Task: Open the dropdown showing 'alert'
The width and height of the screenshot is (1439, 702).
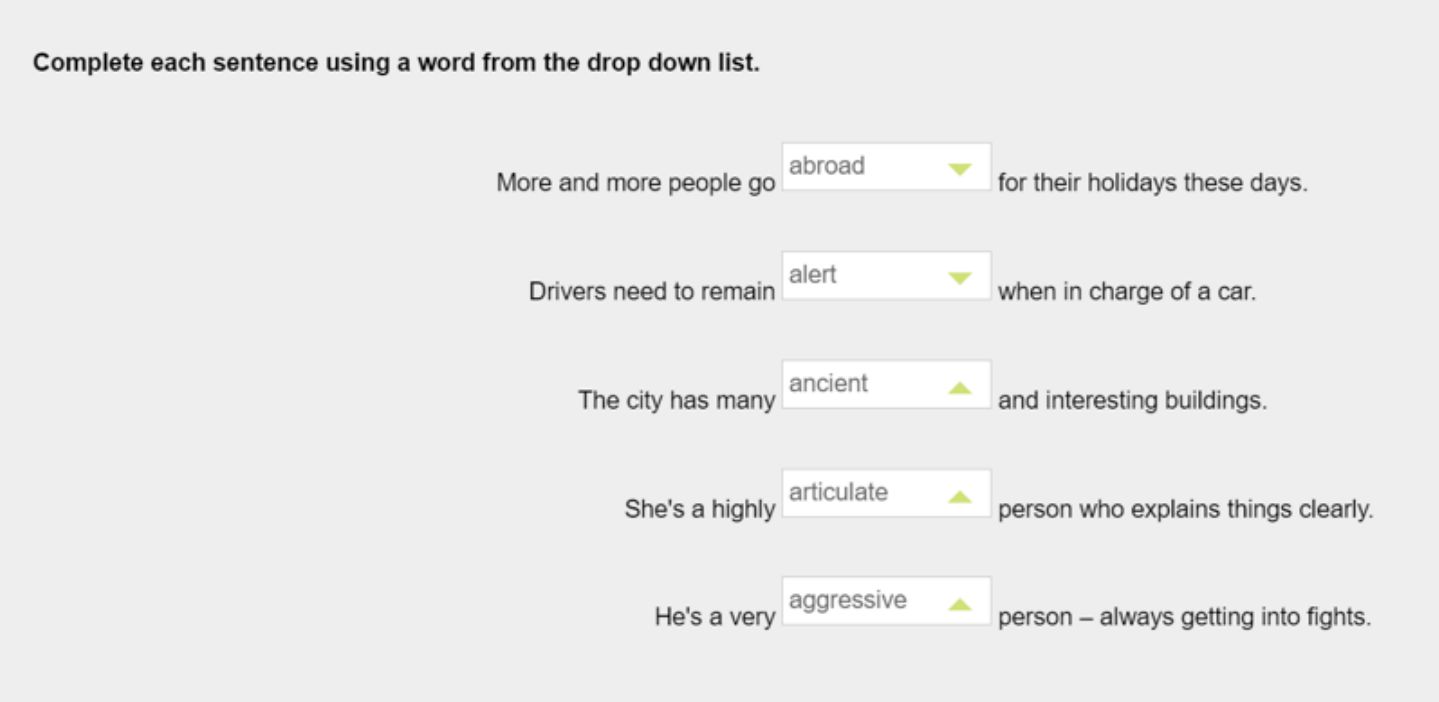Action: click(x=885, y=276)
